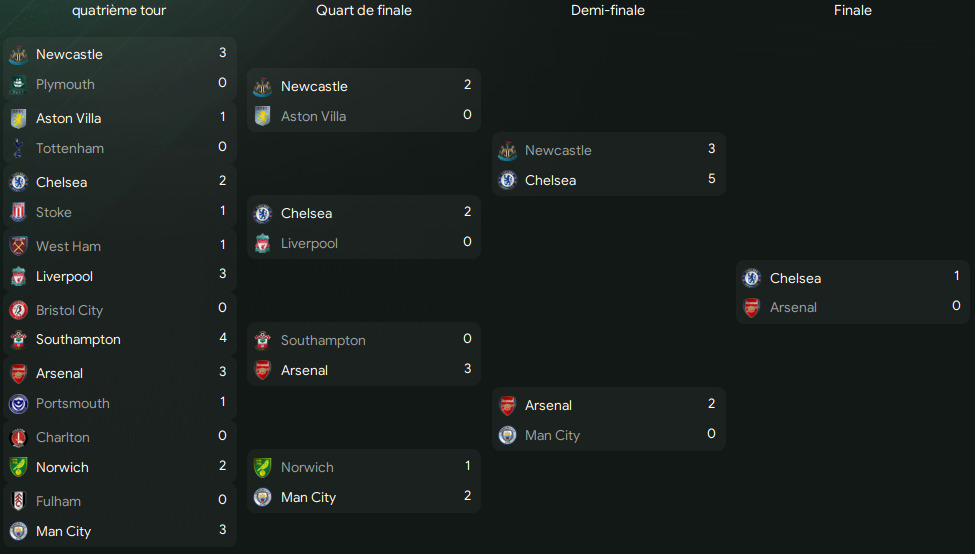
Task: Click Man City badge in Demi-finale
Action: click(507, 435)
